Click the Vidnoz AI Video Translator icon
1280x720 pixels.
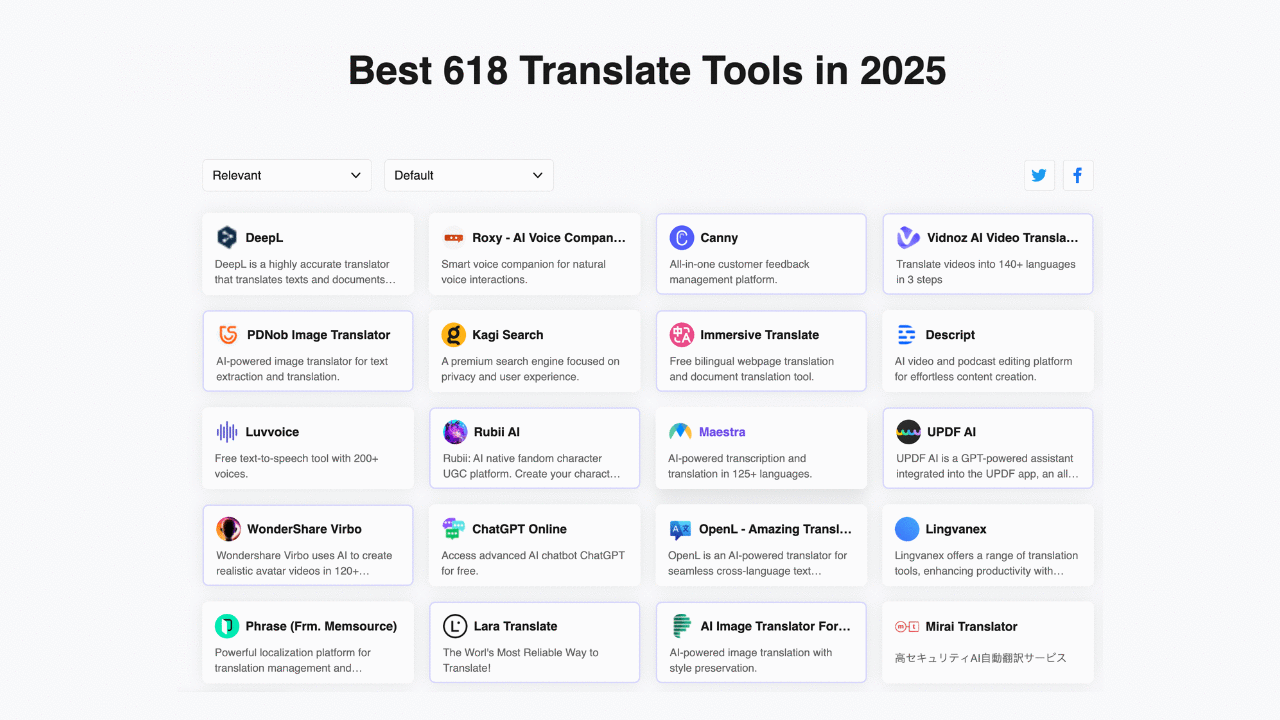pyautogui.click(x=908, y=238)
